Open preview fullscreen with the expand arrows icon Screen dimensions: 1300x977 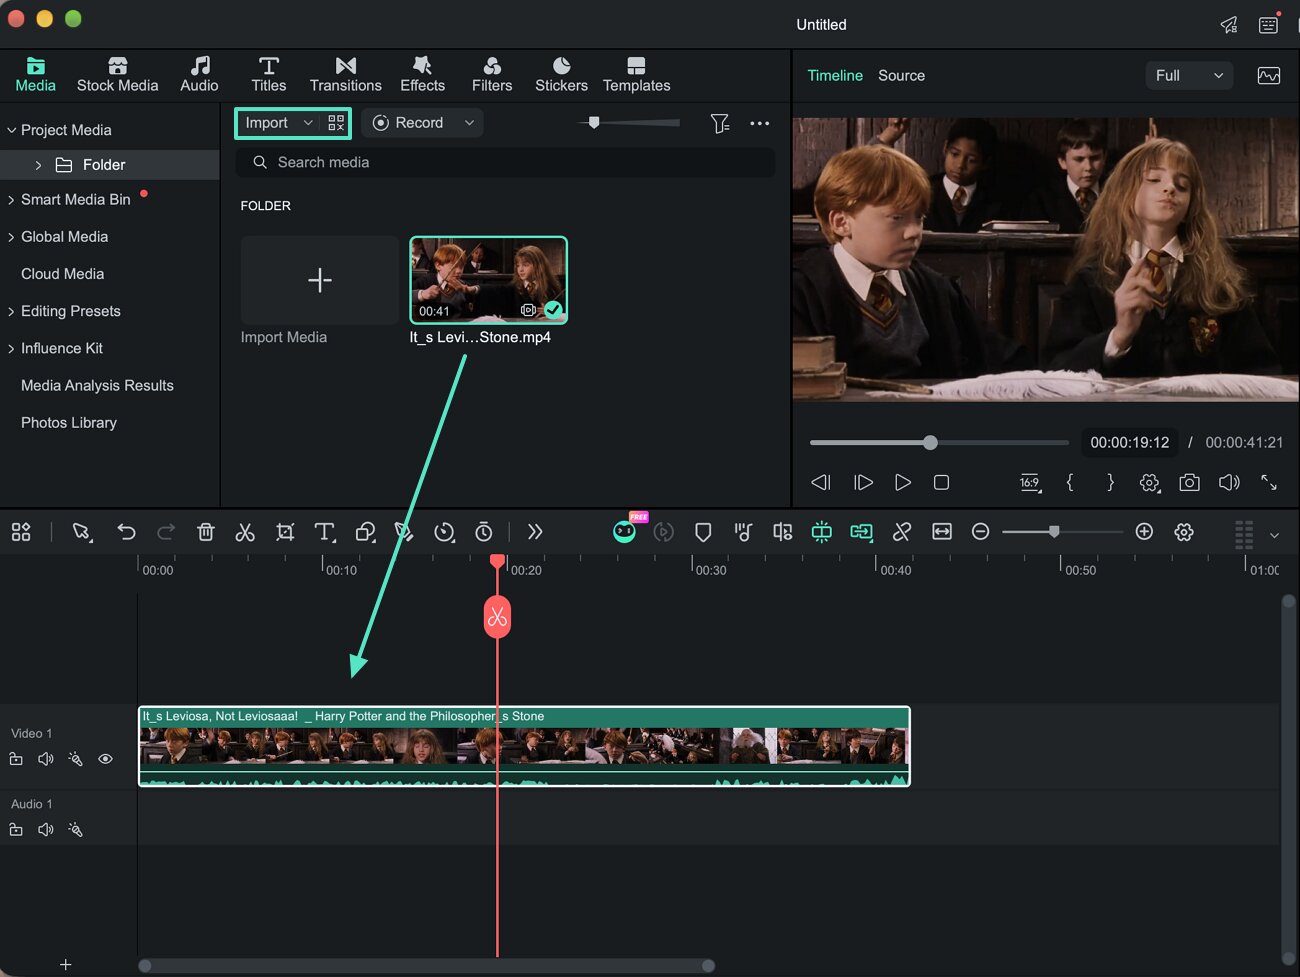tap(1269, 483)
